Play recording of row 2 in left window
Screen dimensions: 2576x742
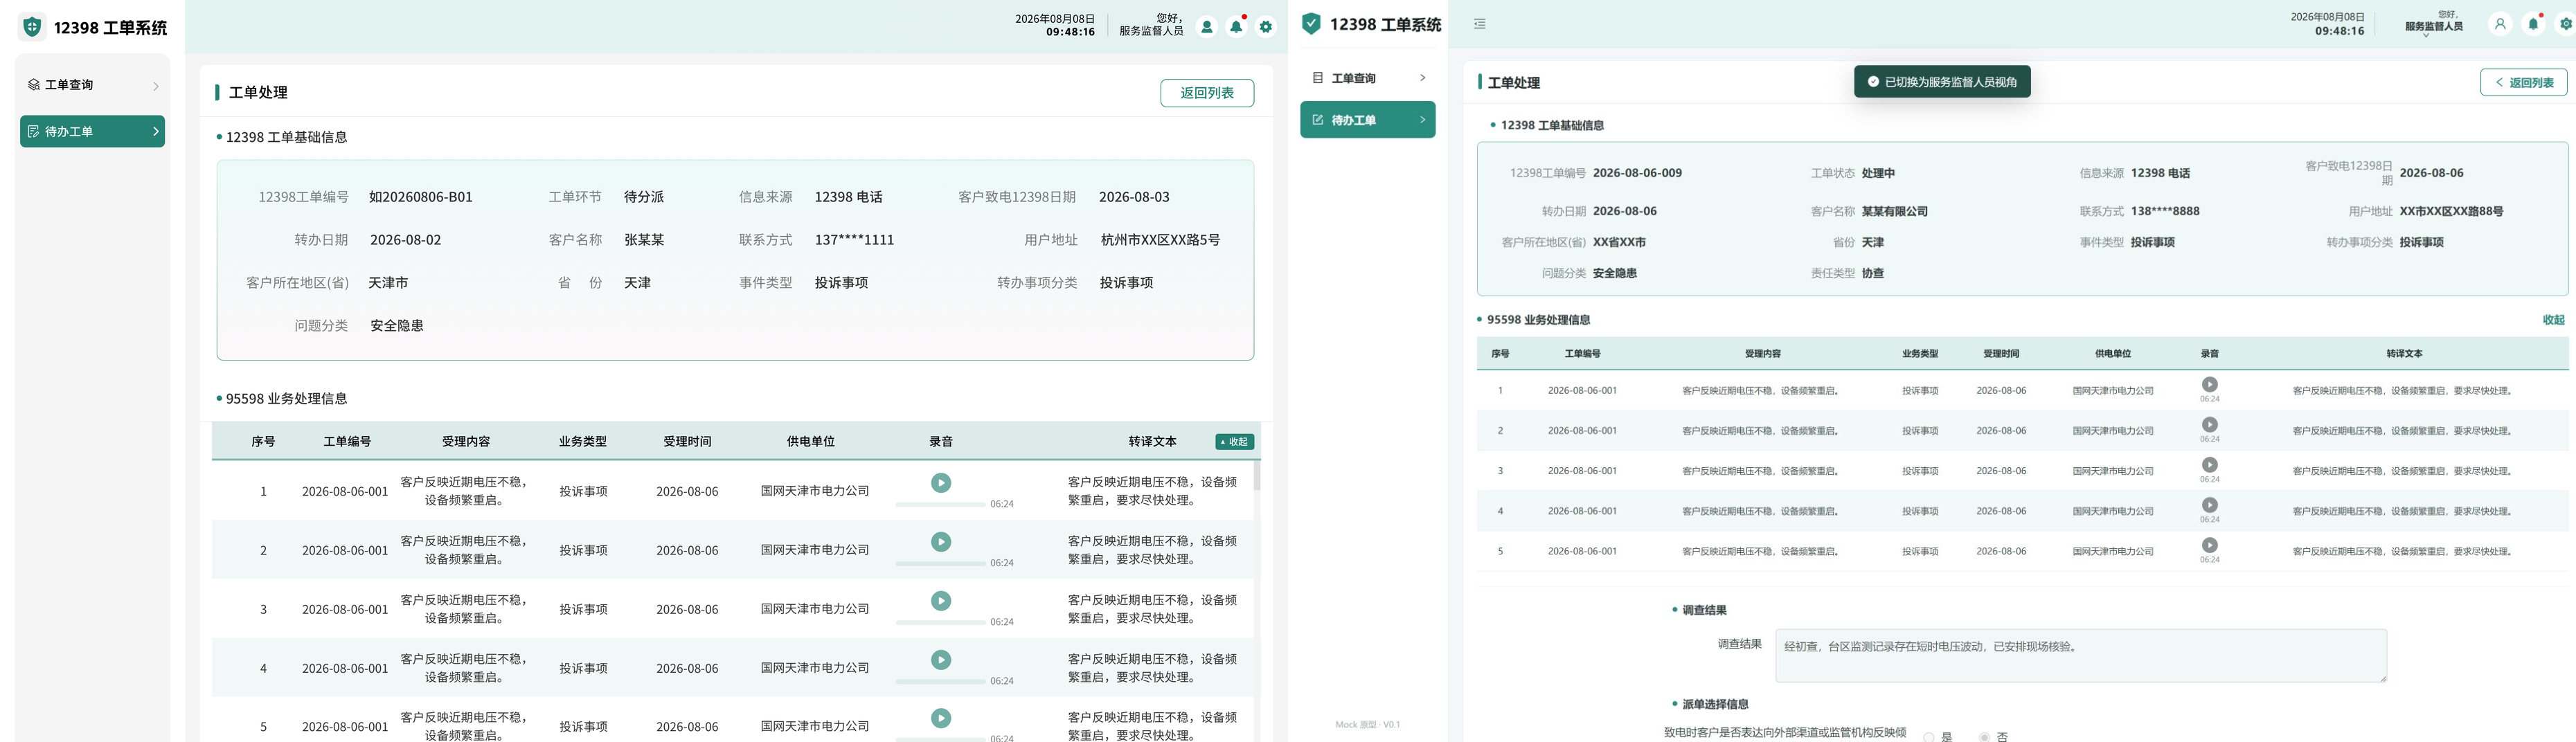coord(941,542)
